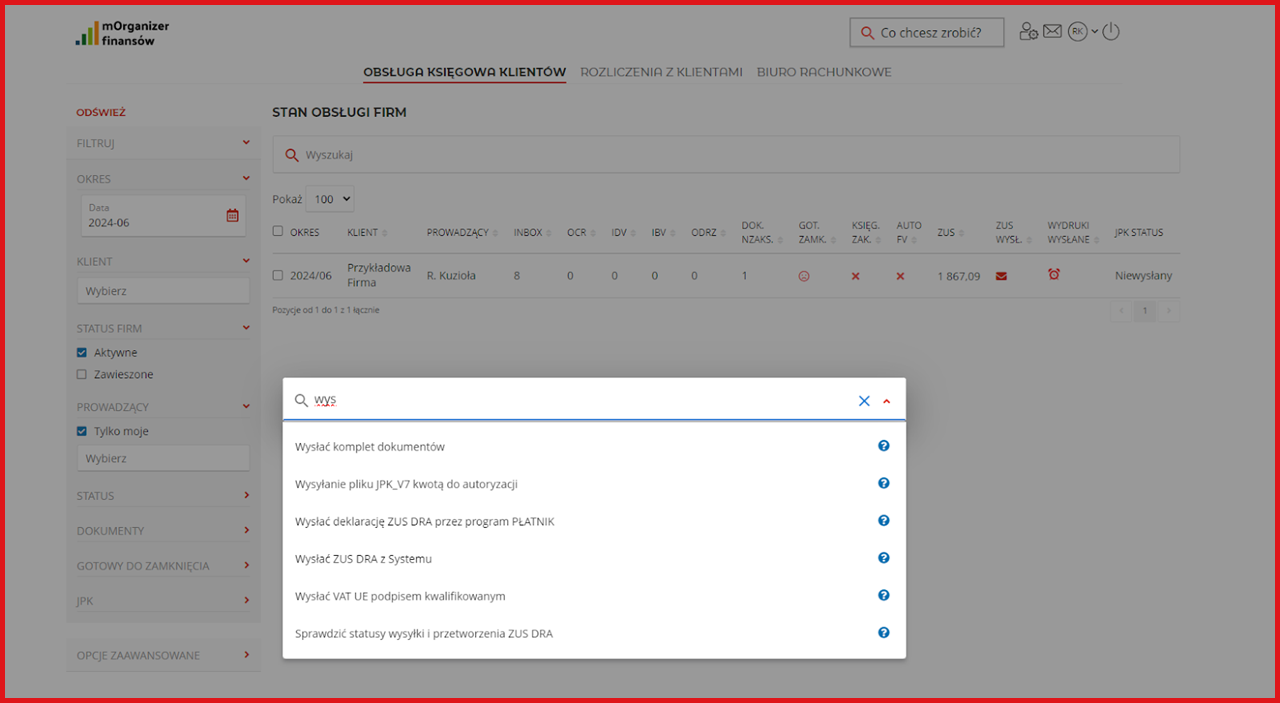Viewport: 1280px width, 703px height.
Task: Toggle the 'Tylko moje' checkbox
Action: [82, 431]
